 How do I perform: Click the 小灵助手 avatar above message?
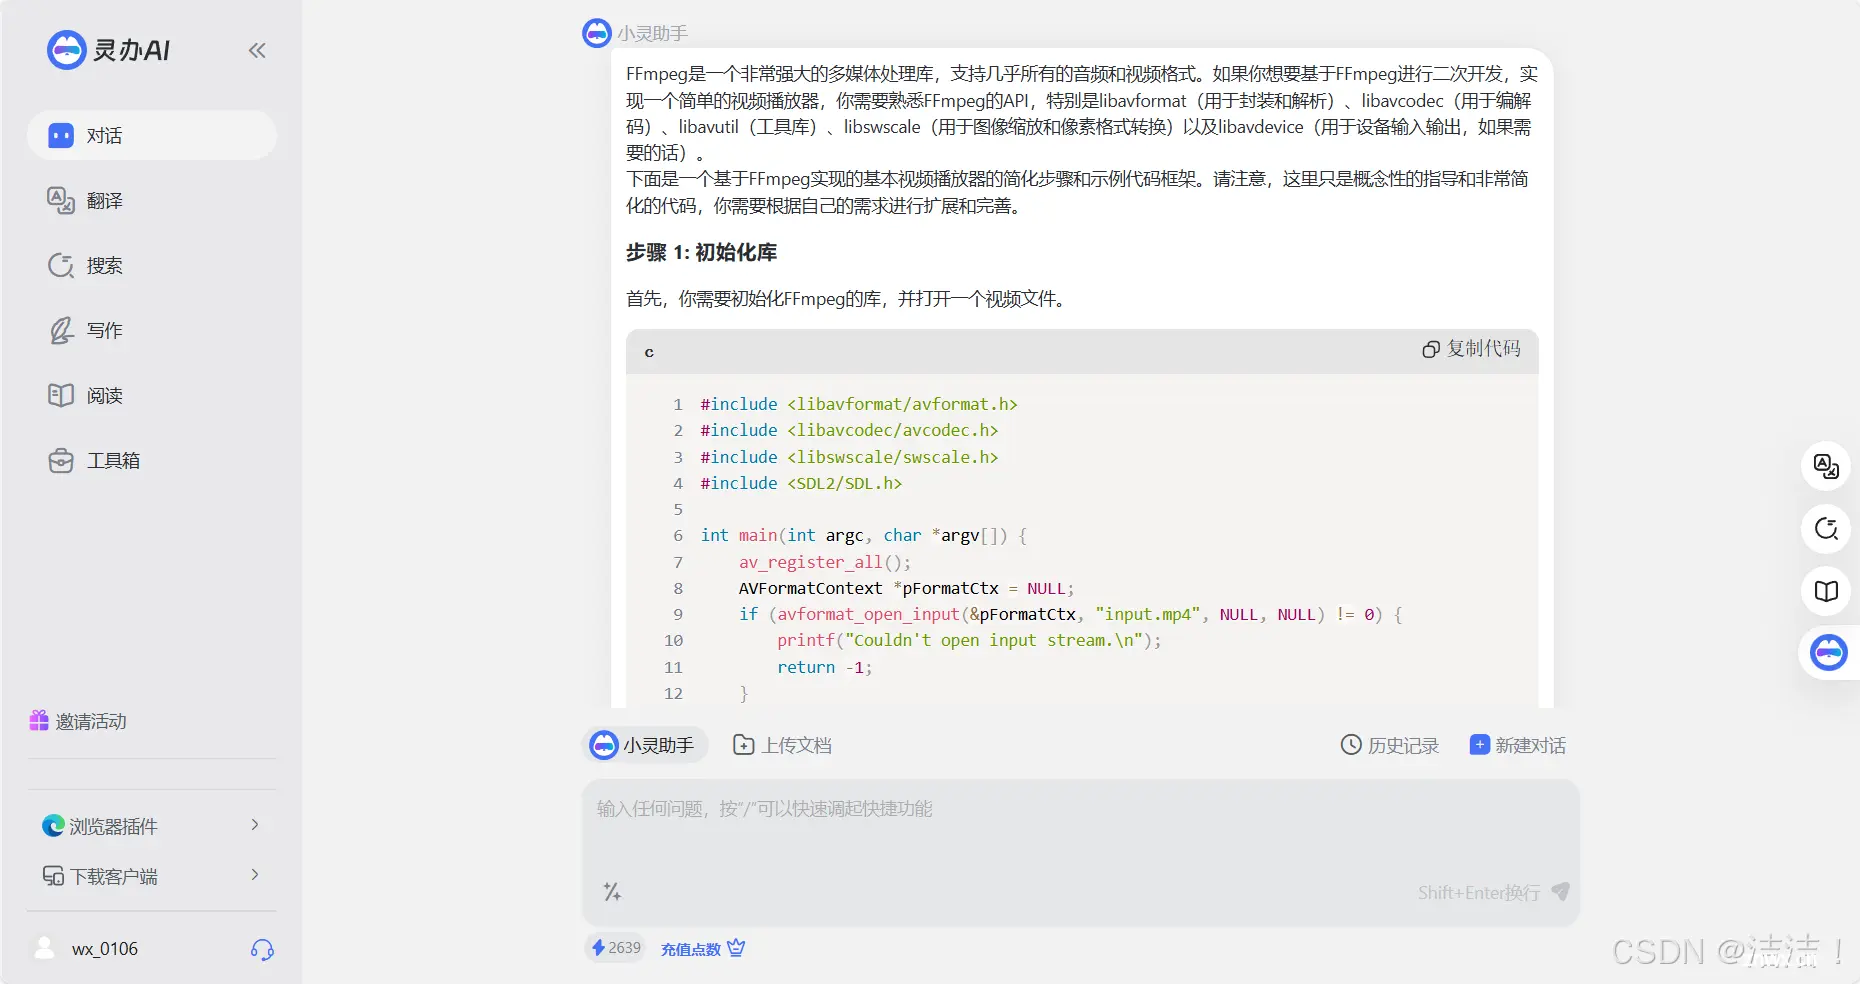coord(597,33)
